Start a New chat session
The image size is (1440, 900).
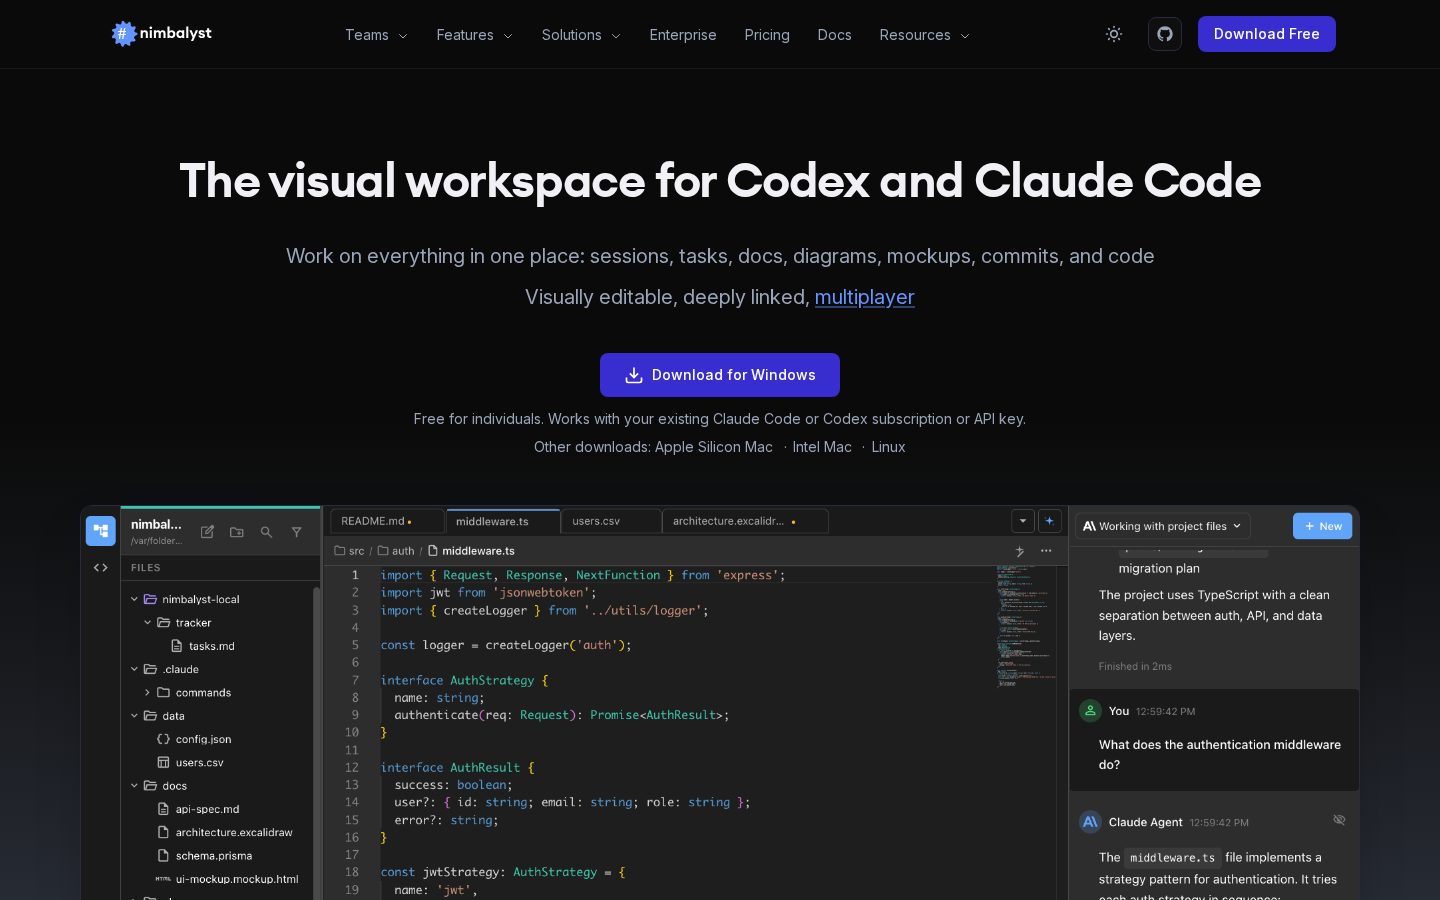tap(1322, 526)
